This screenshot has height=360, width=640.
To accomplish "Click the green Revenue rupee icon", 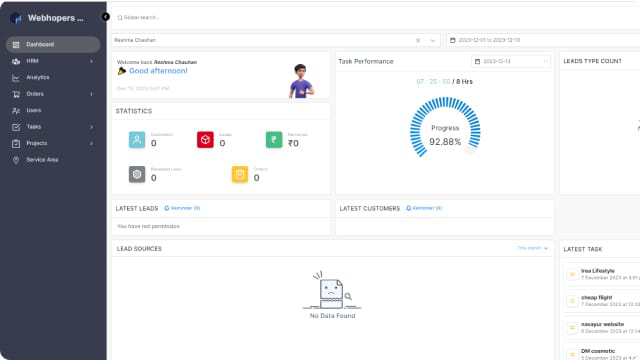I will pos(274,140).
